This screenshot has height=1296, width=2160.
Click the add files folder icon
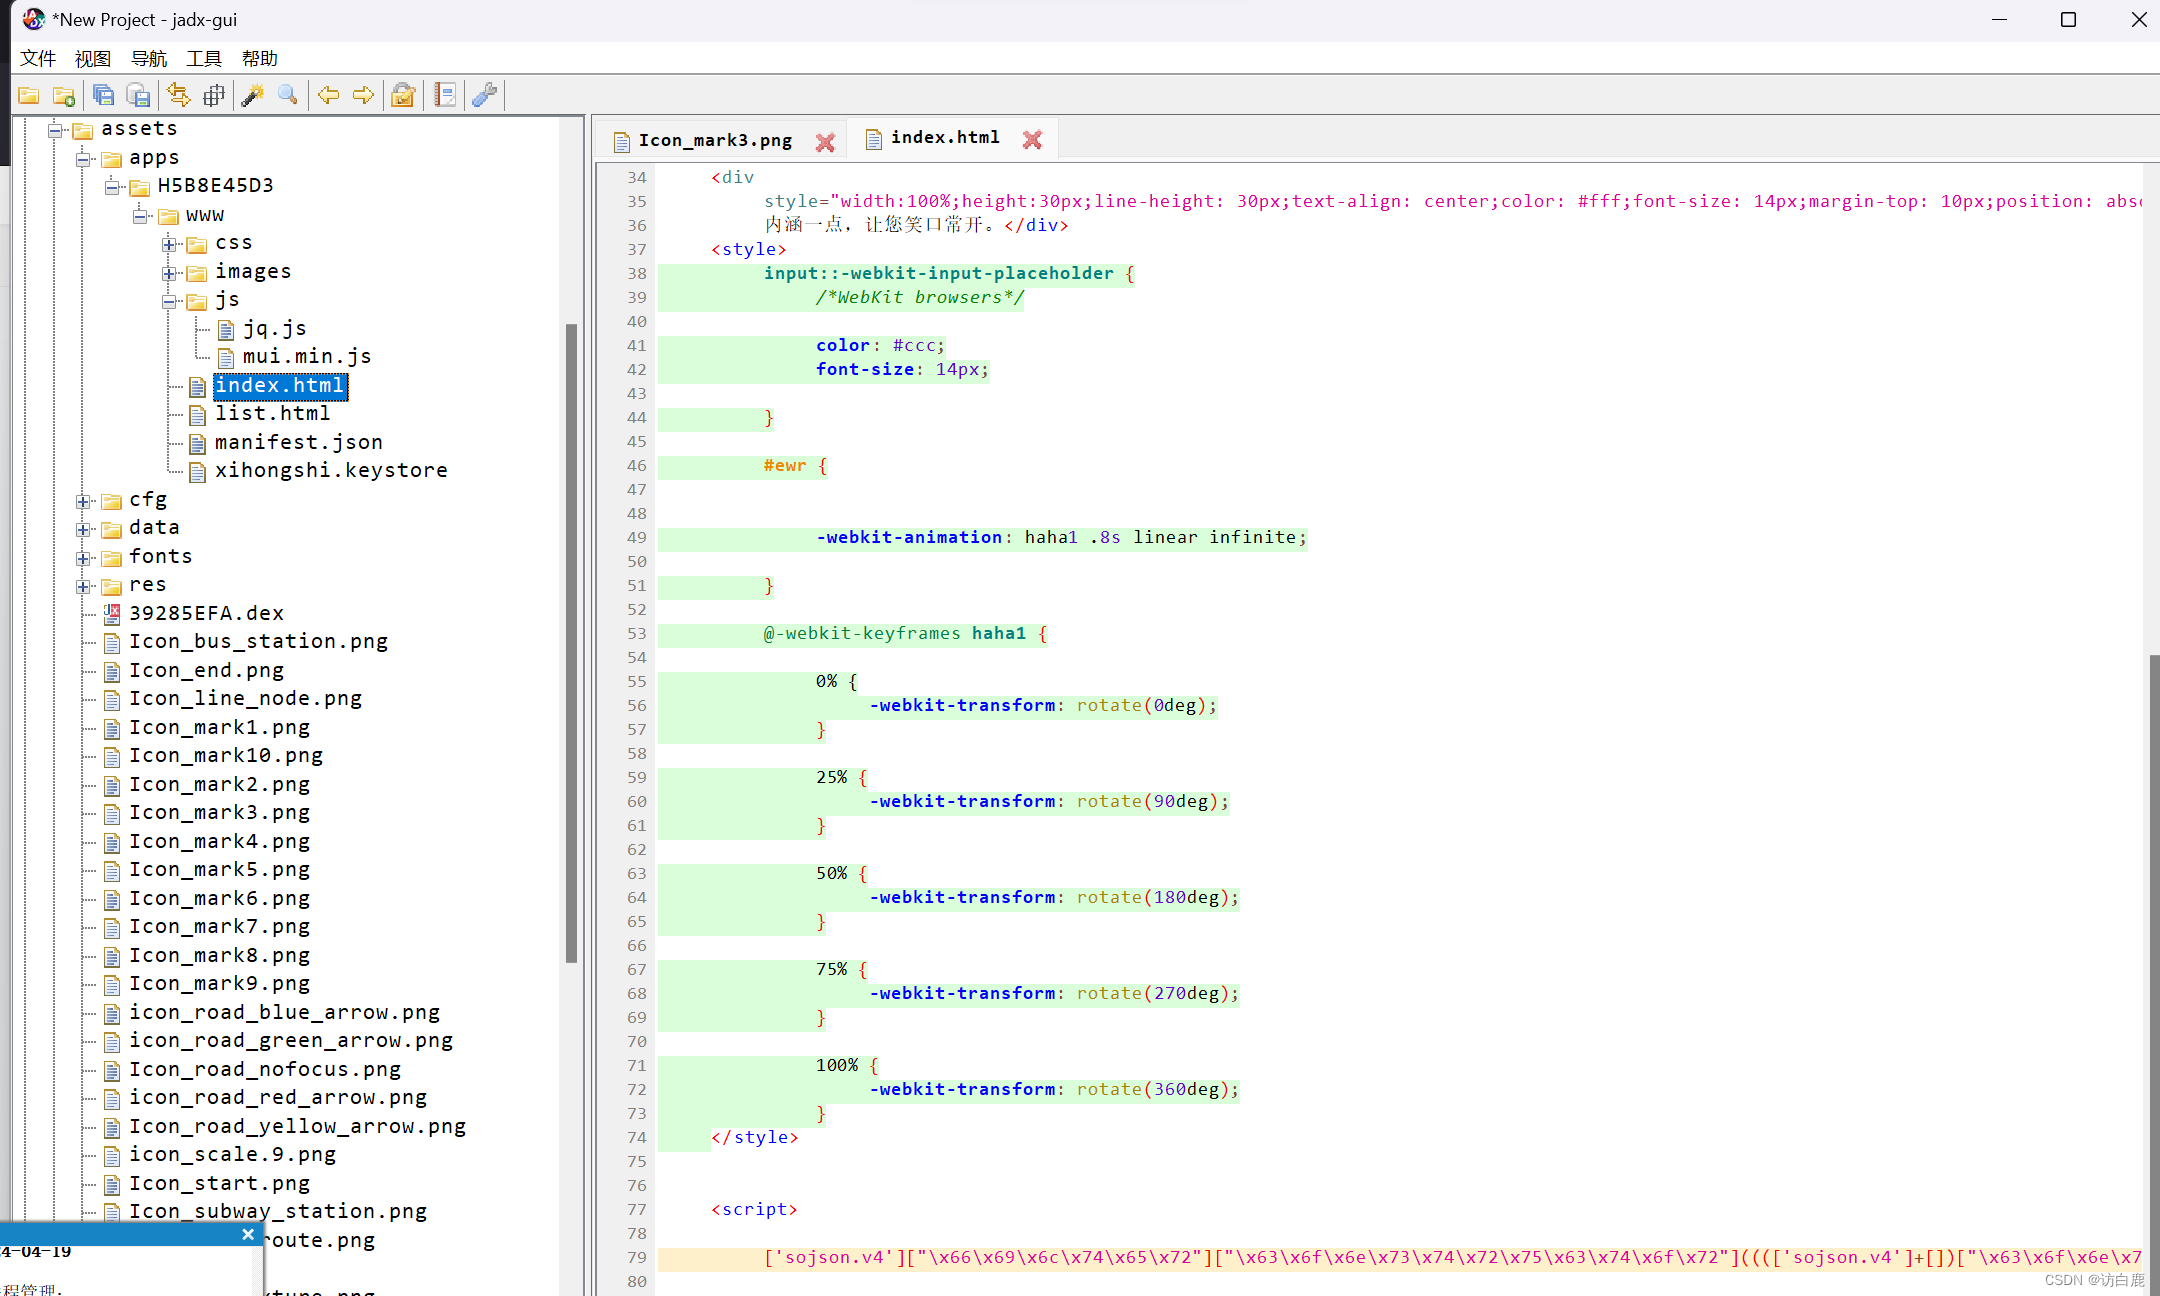tap(64, 96)
